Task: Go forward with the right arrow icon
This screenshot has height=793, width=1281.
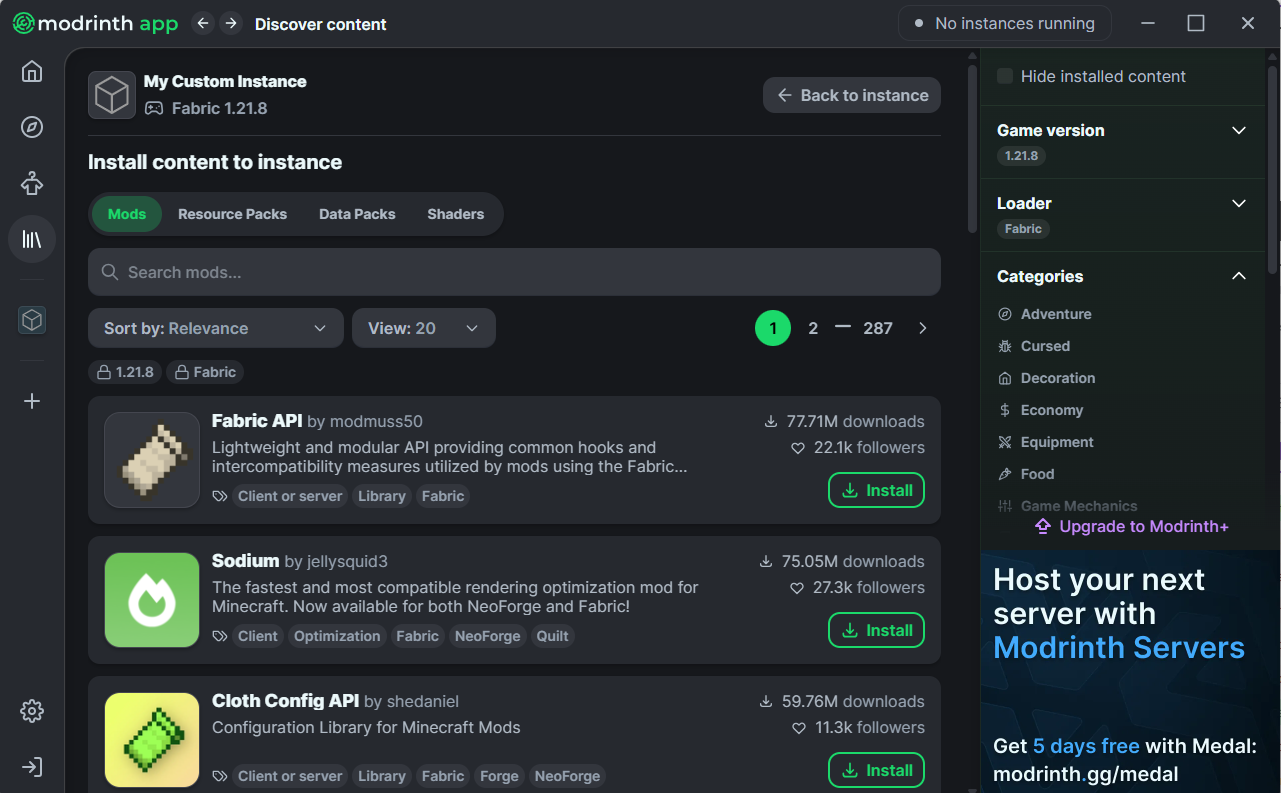Action: (x=231, y=23)
